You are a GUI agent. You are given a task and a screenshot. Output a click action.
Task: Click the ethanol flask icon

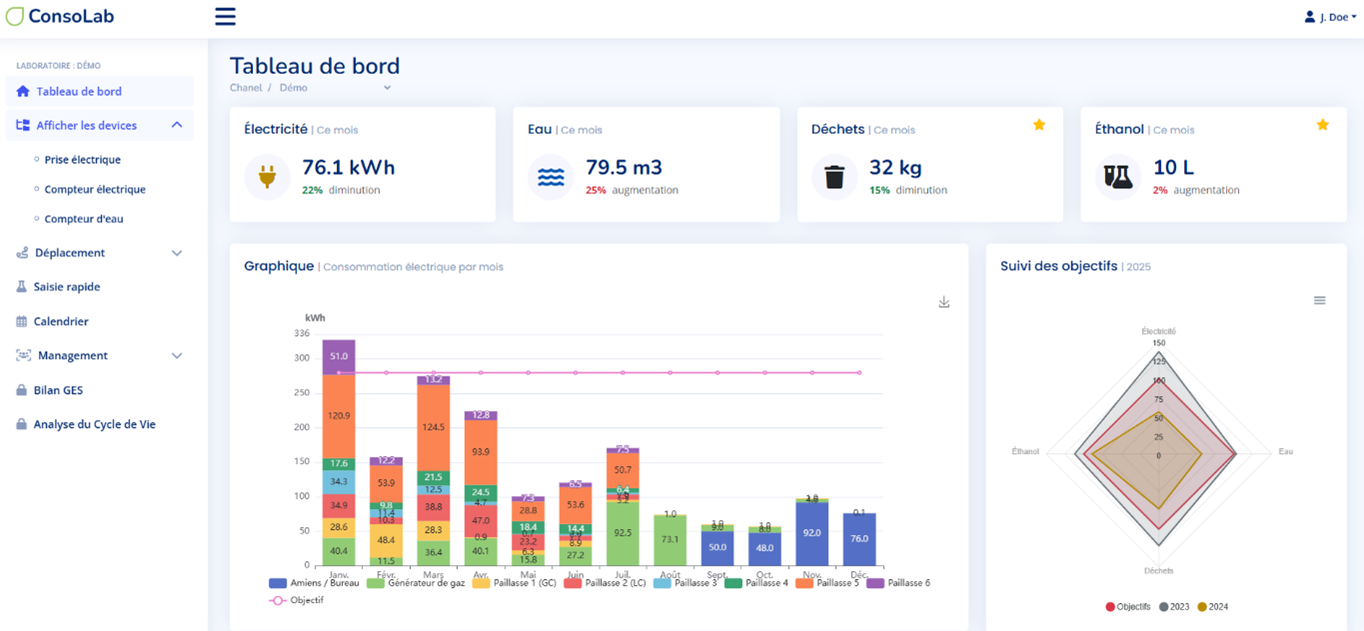[x=1118, y=177]
